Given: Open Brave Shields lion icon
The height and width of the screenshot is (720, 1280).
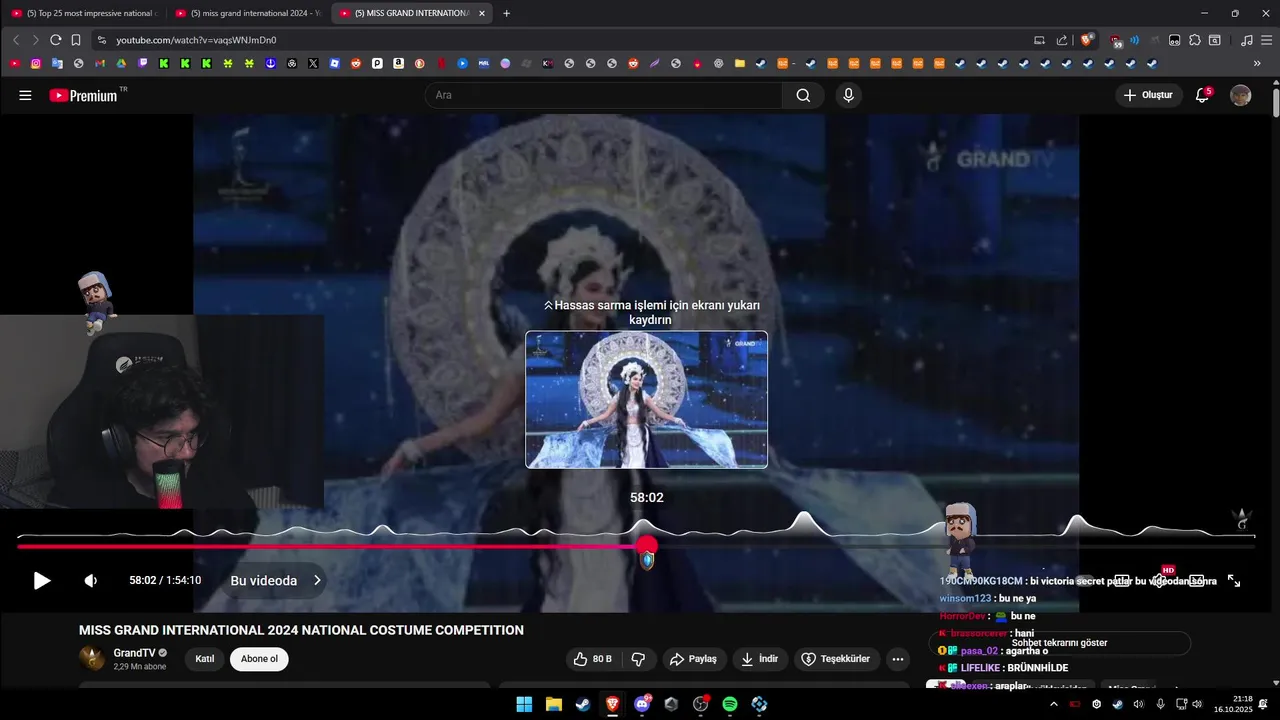Looking at the screenshot, I should click(x=1087, y=40).
